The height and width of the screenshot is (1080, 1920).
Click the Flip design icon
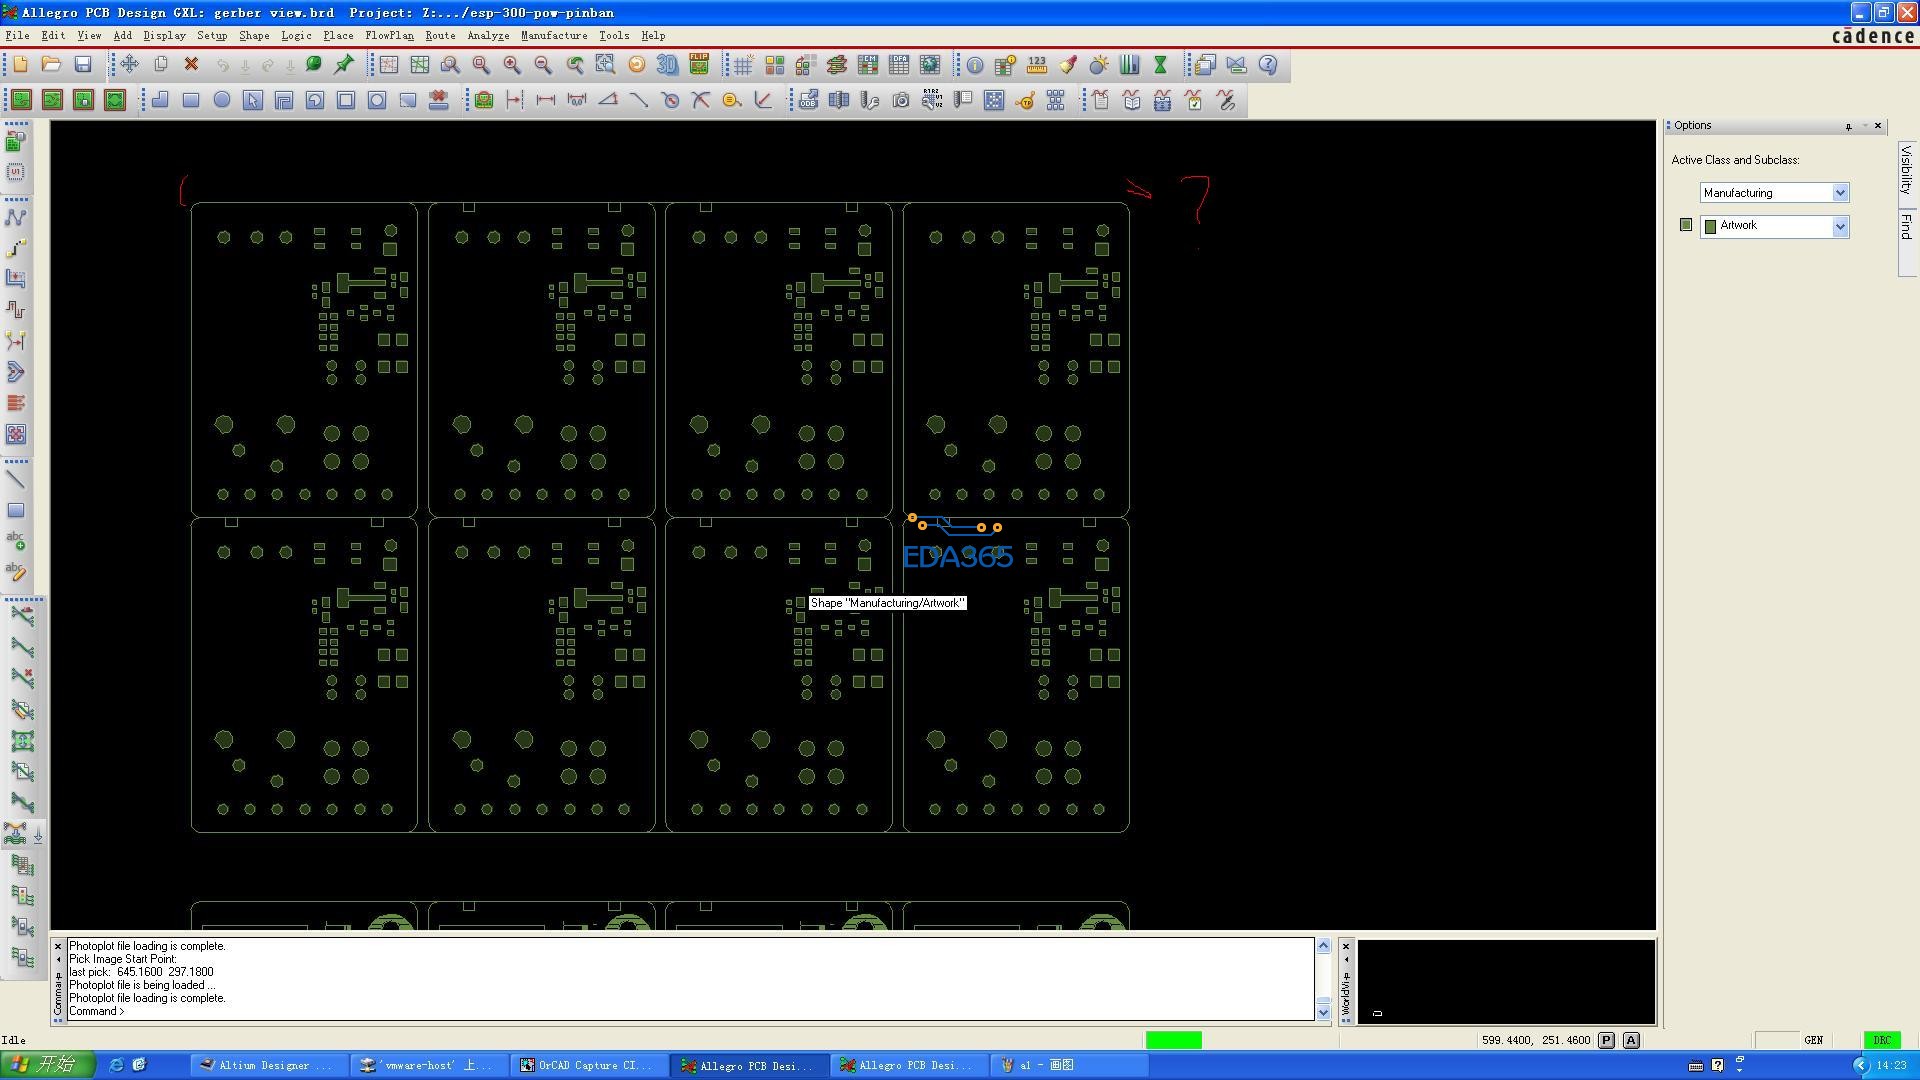(699, 65)
